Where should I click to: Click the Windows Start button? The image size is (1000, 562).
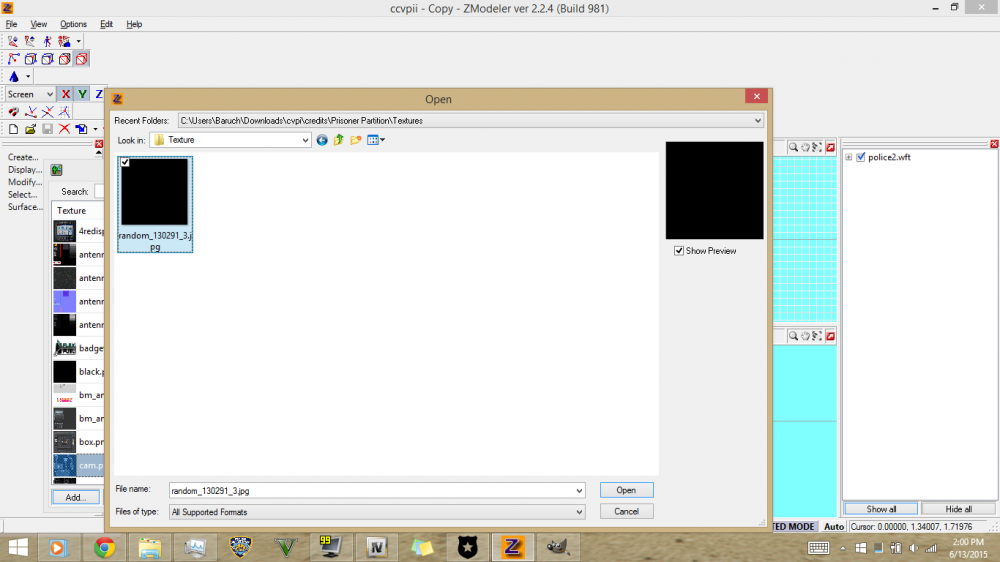(x=18, y=547)
